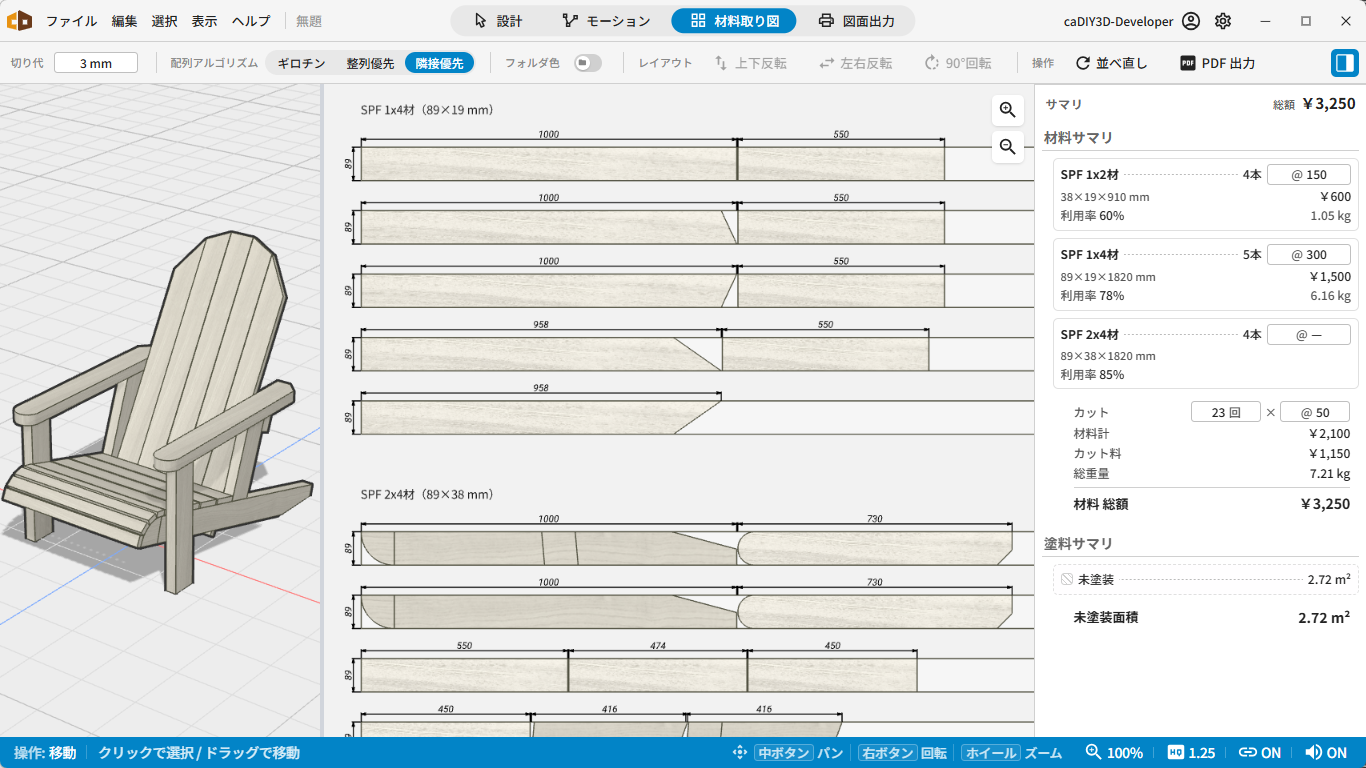Switch to the 設計 tab
The width and height of the screenshot is (1366, 768).
pos(498,21)
